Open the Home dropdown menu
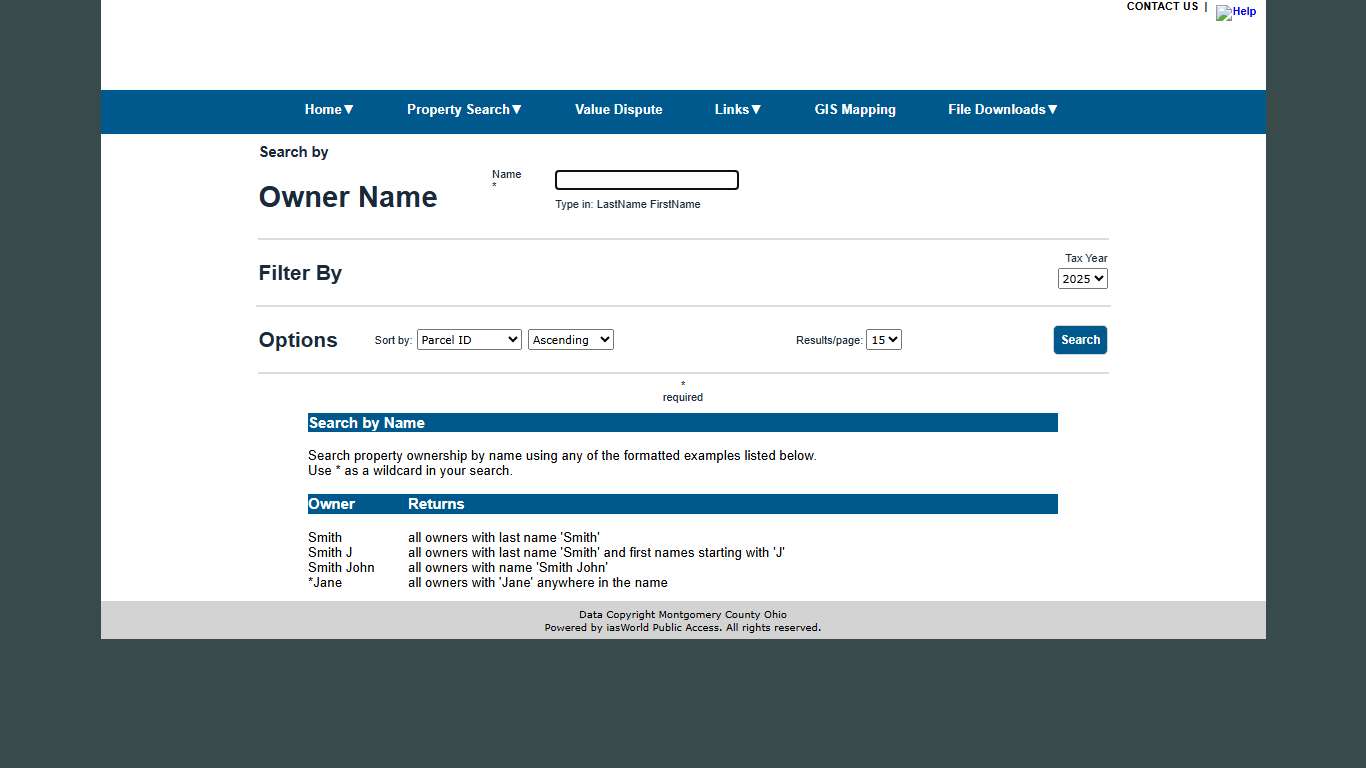 coord(328,110)
